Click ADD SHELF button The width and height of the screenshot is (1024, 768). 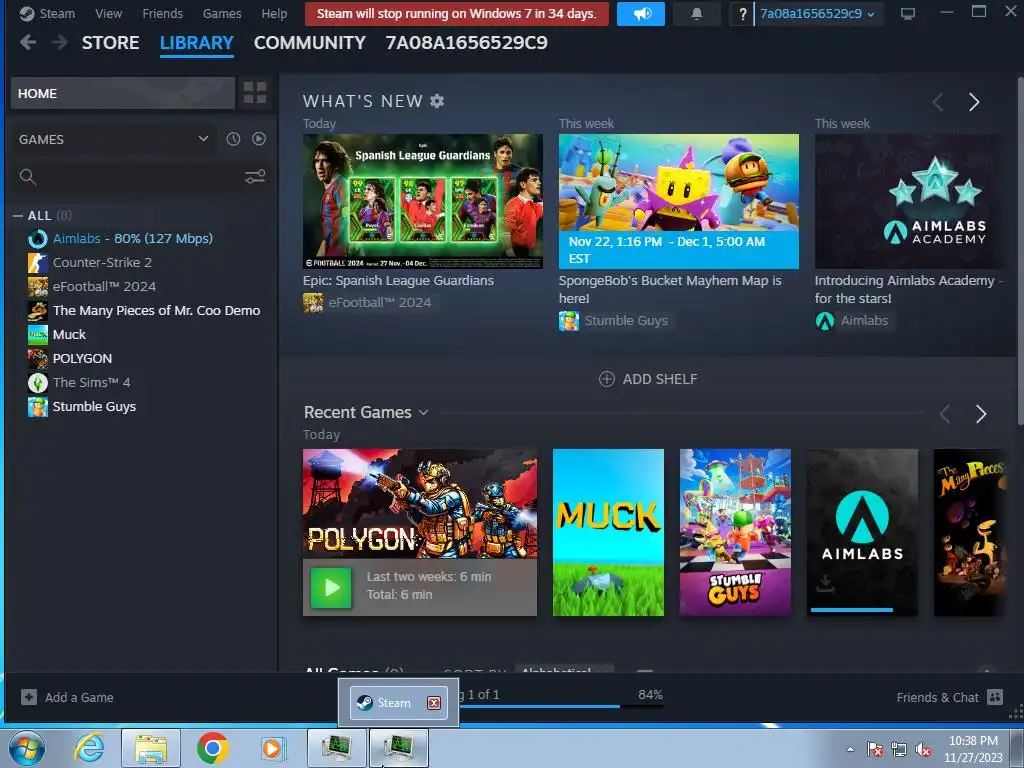click(x=648, y=379)
